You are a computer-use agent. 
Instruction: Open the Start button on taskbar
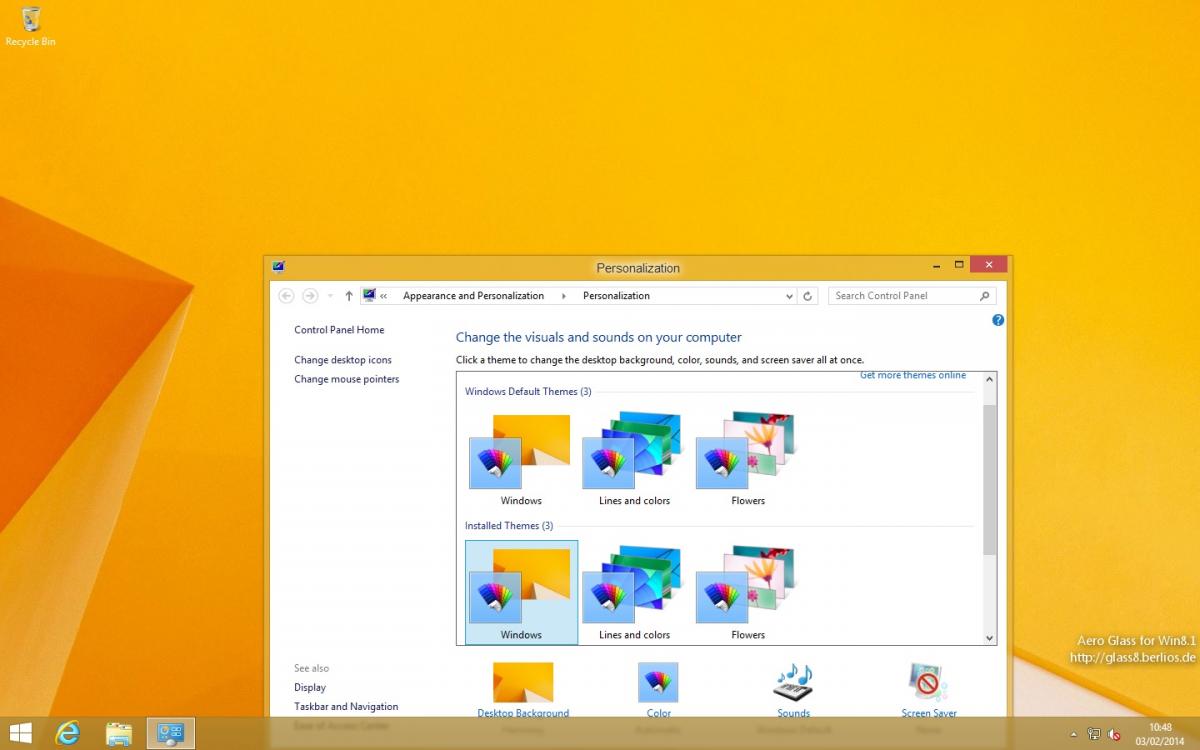[x=20, y=733]
